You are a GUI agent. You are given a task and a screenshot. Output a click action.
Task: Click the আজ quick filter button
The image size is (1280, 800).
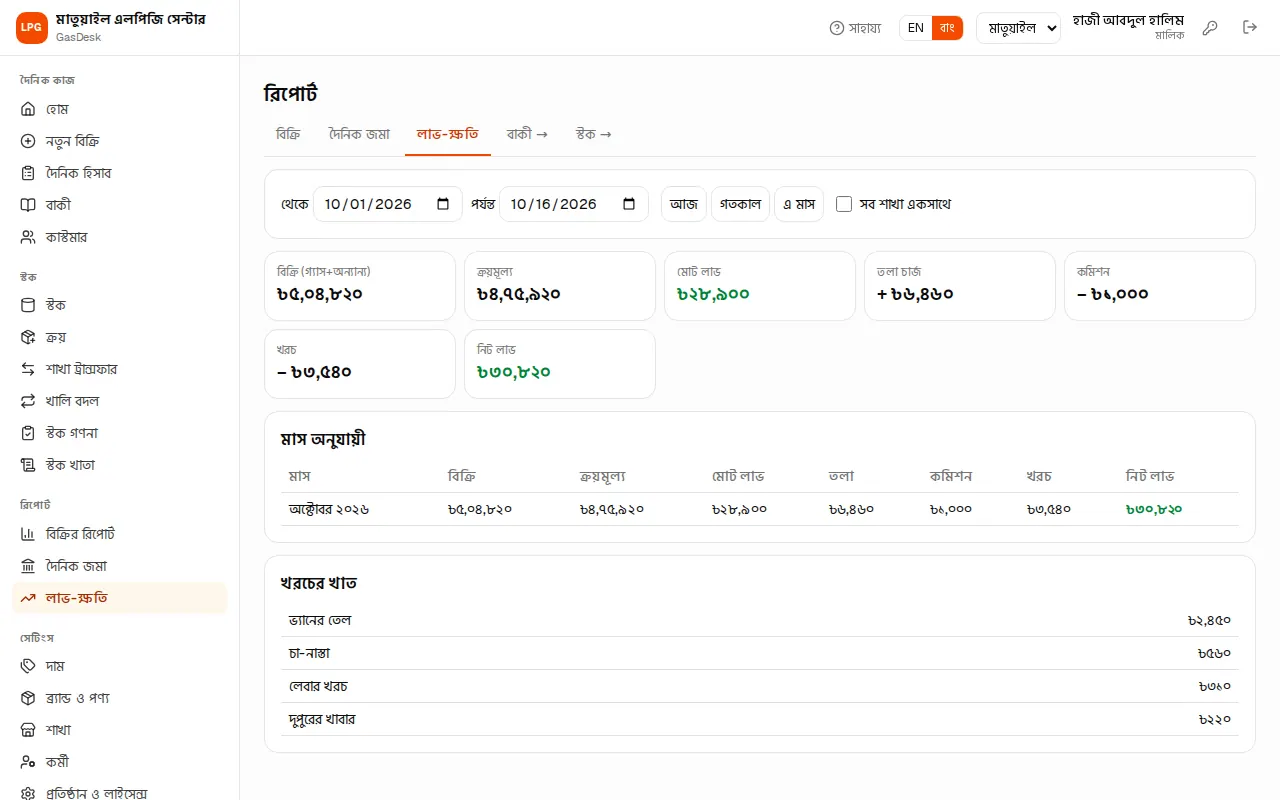684,204
